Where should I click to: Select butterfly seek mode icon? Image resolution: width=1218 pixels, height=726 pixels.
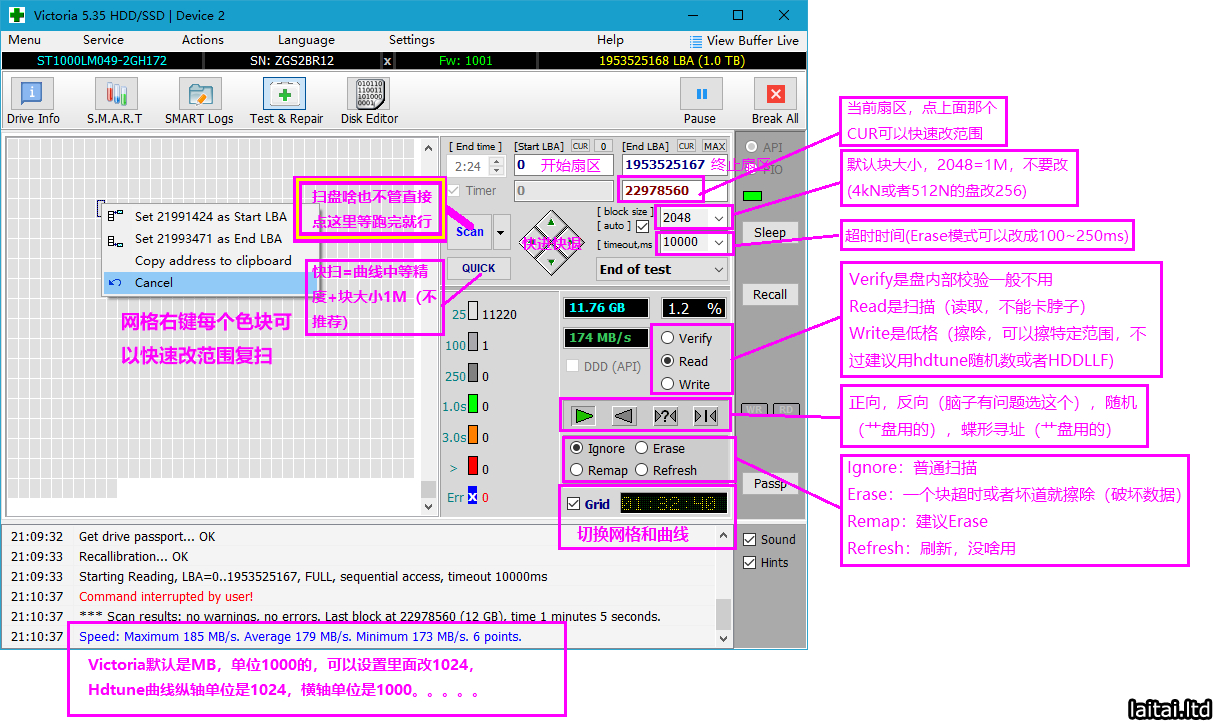click(x=705, y=415)
